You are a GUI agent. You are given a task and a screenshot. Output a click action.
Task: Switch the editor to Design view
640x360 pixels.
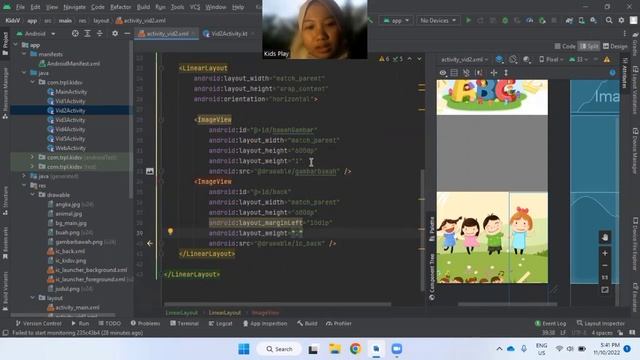[x=615, y=46]
